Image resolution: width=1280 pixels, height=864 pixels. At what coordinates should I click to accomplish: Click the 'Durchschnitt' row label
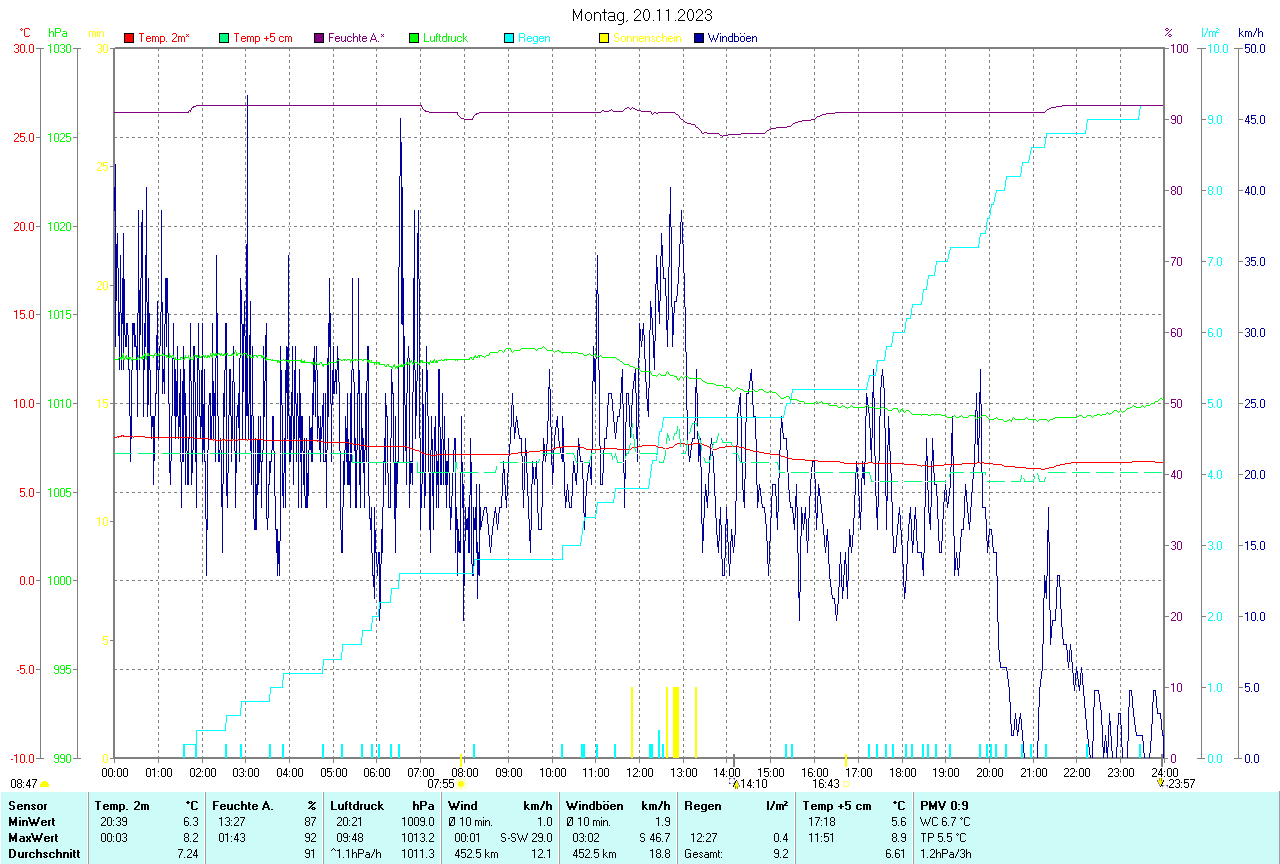(x=44, y=853)
